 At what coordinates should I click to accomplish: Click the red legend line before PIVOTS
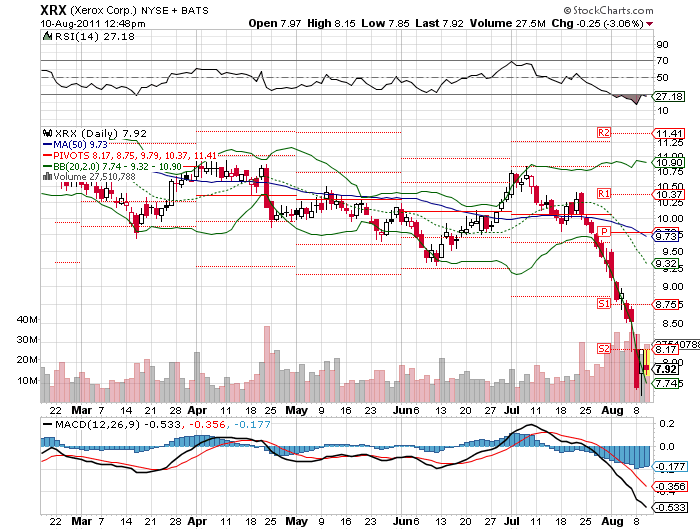click(47, 155)
